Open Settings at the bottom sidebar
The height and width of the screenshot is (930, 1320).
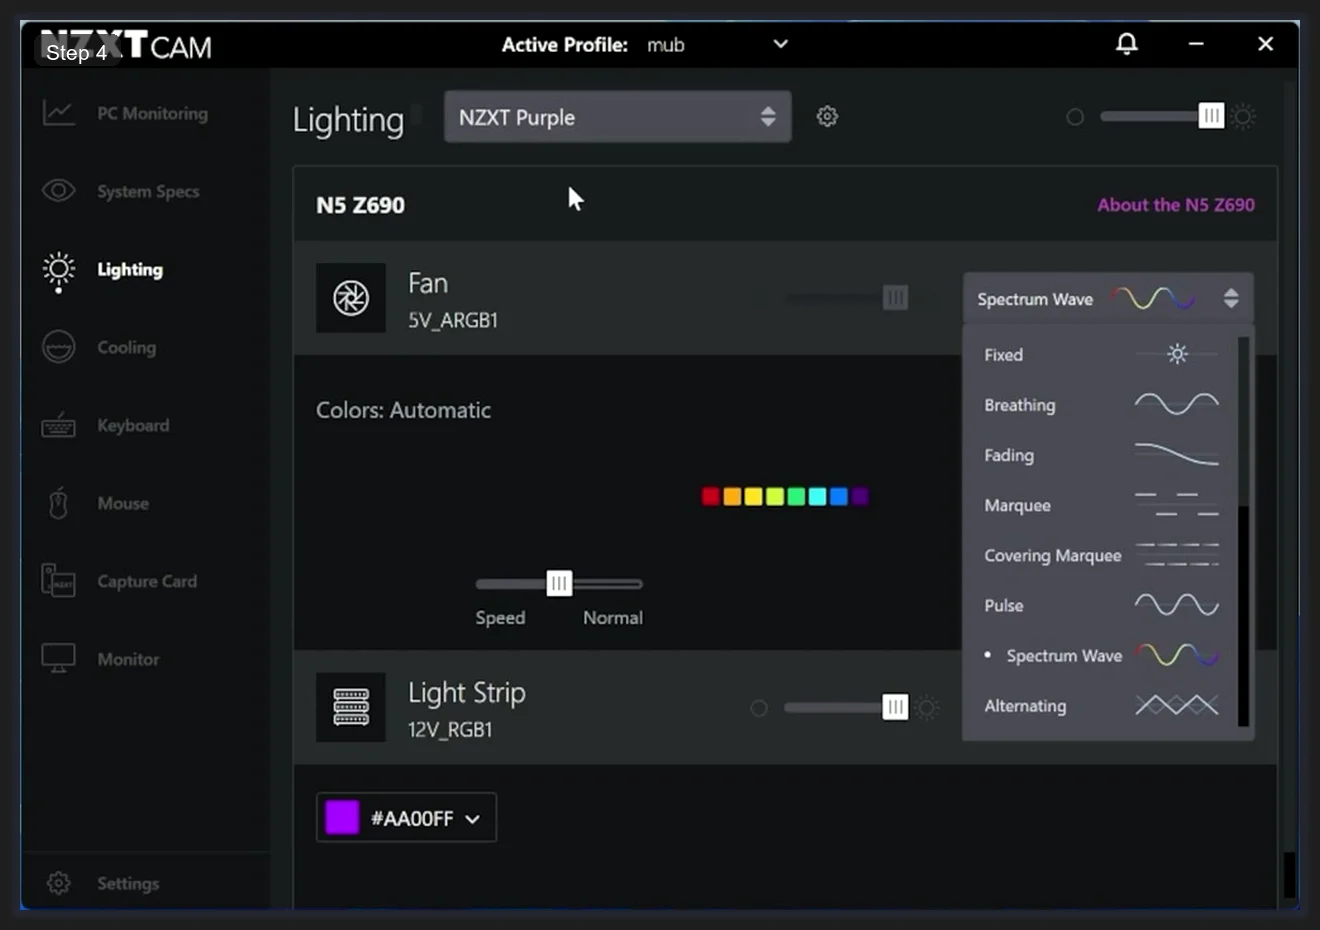128,883
